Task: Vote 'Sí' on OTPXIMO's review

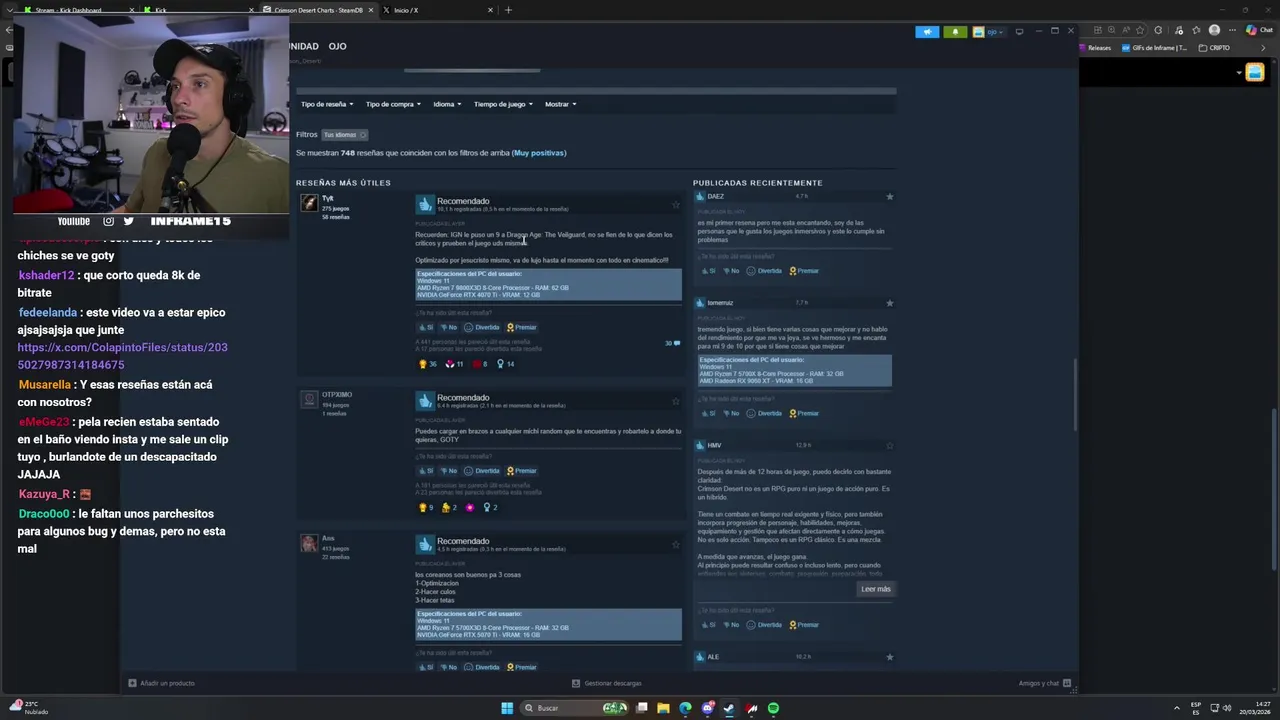Action: coord(426,470)
